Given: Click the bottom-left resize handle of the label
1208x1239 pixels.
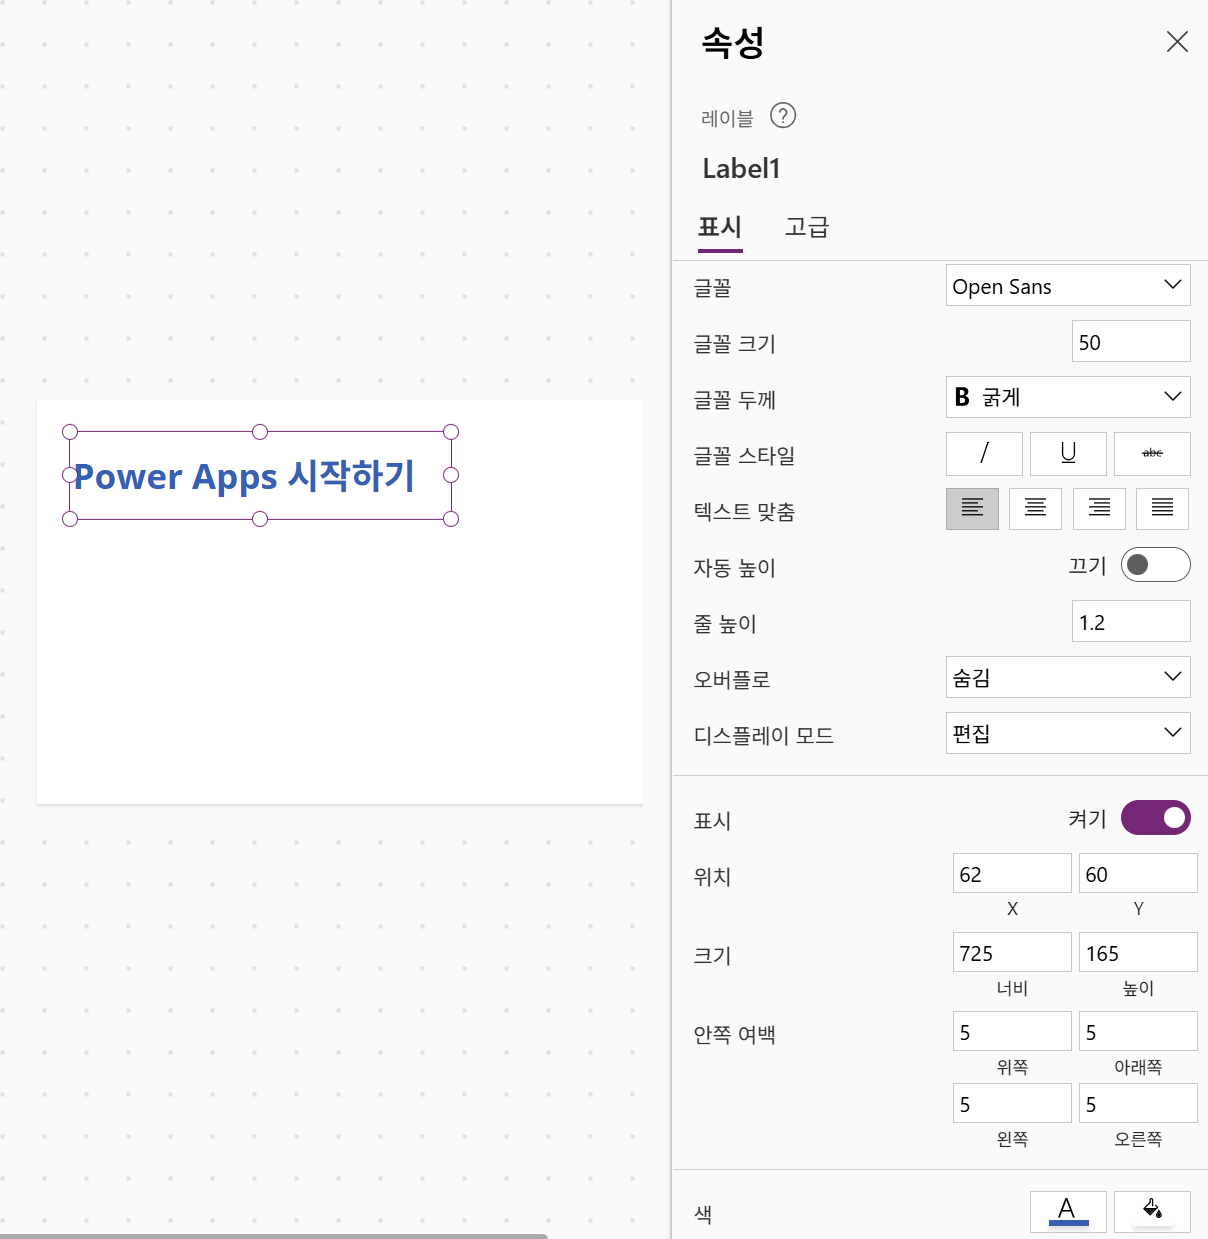Looking at the screenshot, I should 70,518.
